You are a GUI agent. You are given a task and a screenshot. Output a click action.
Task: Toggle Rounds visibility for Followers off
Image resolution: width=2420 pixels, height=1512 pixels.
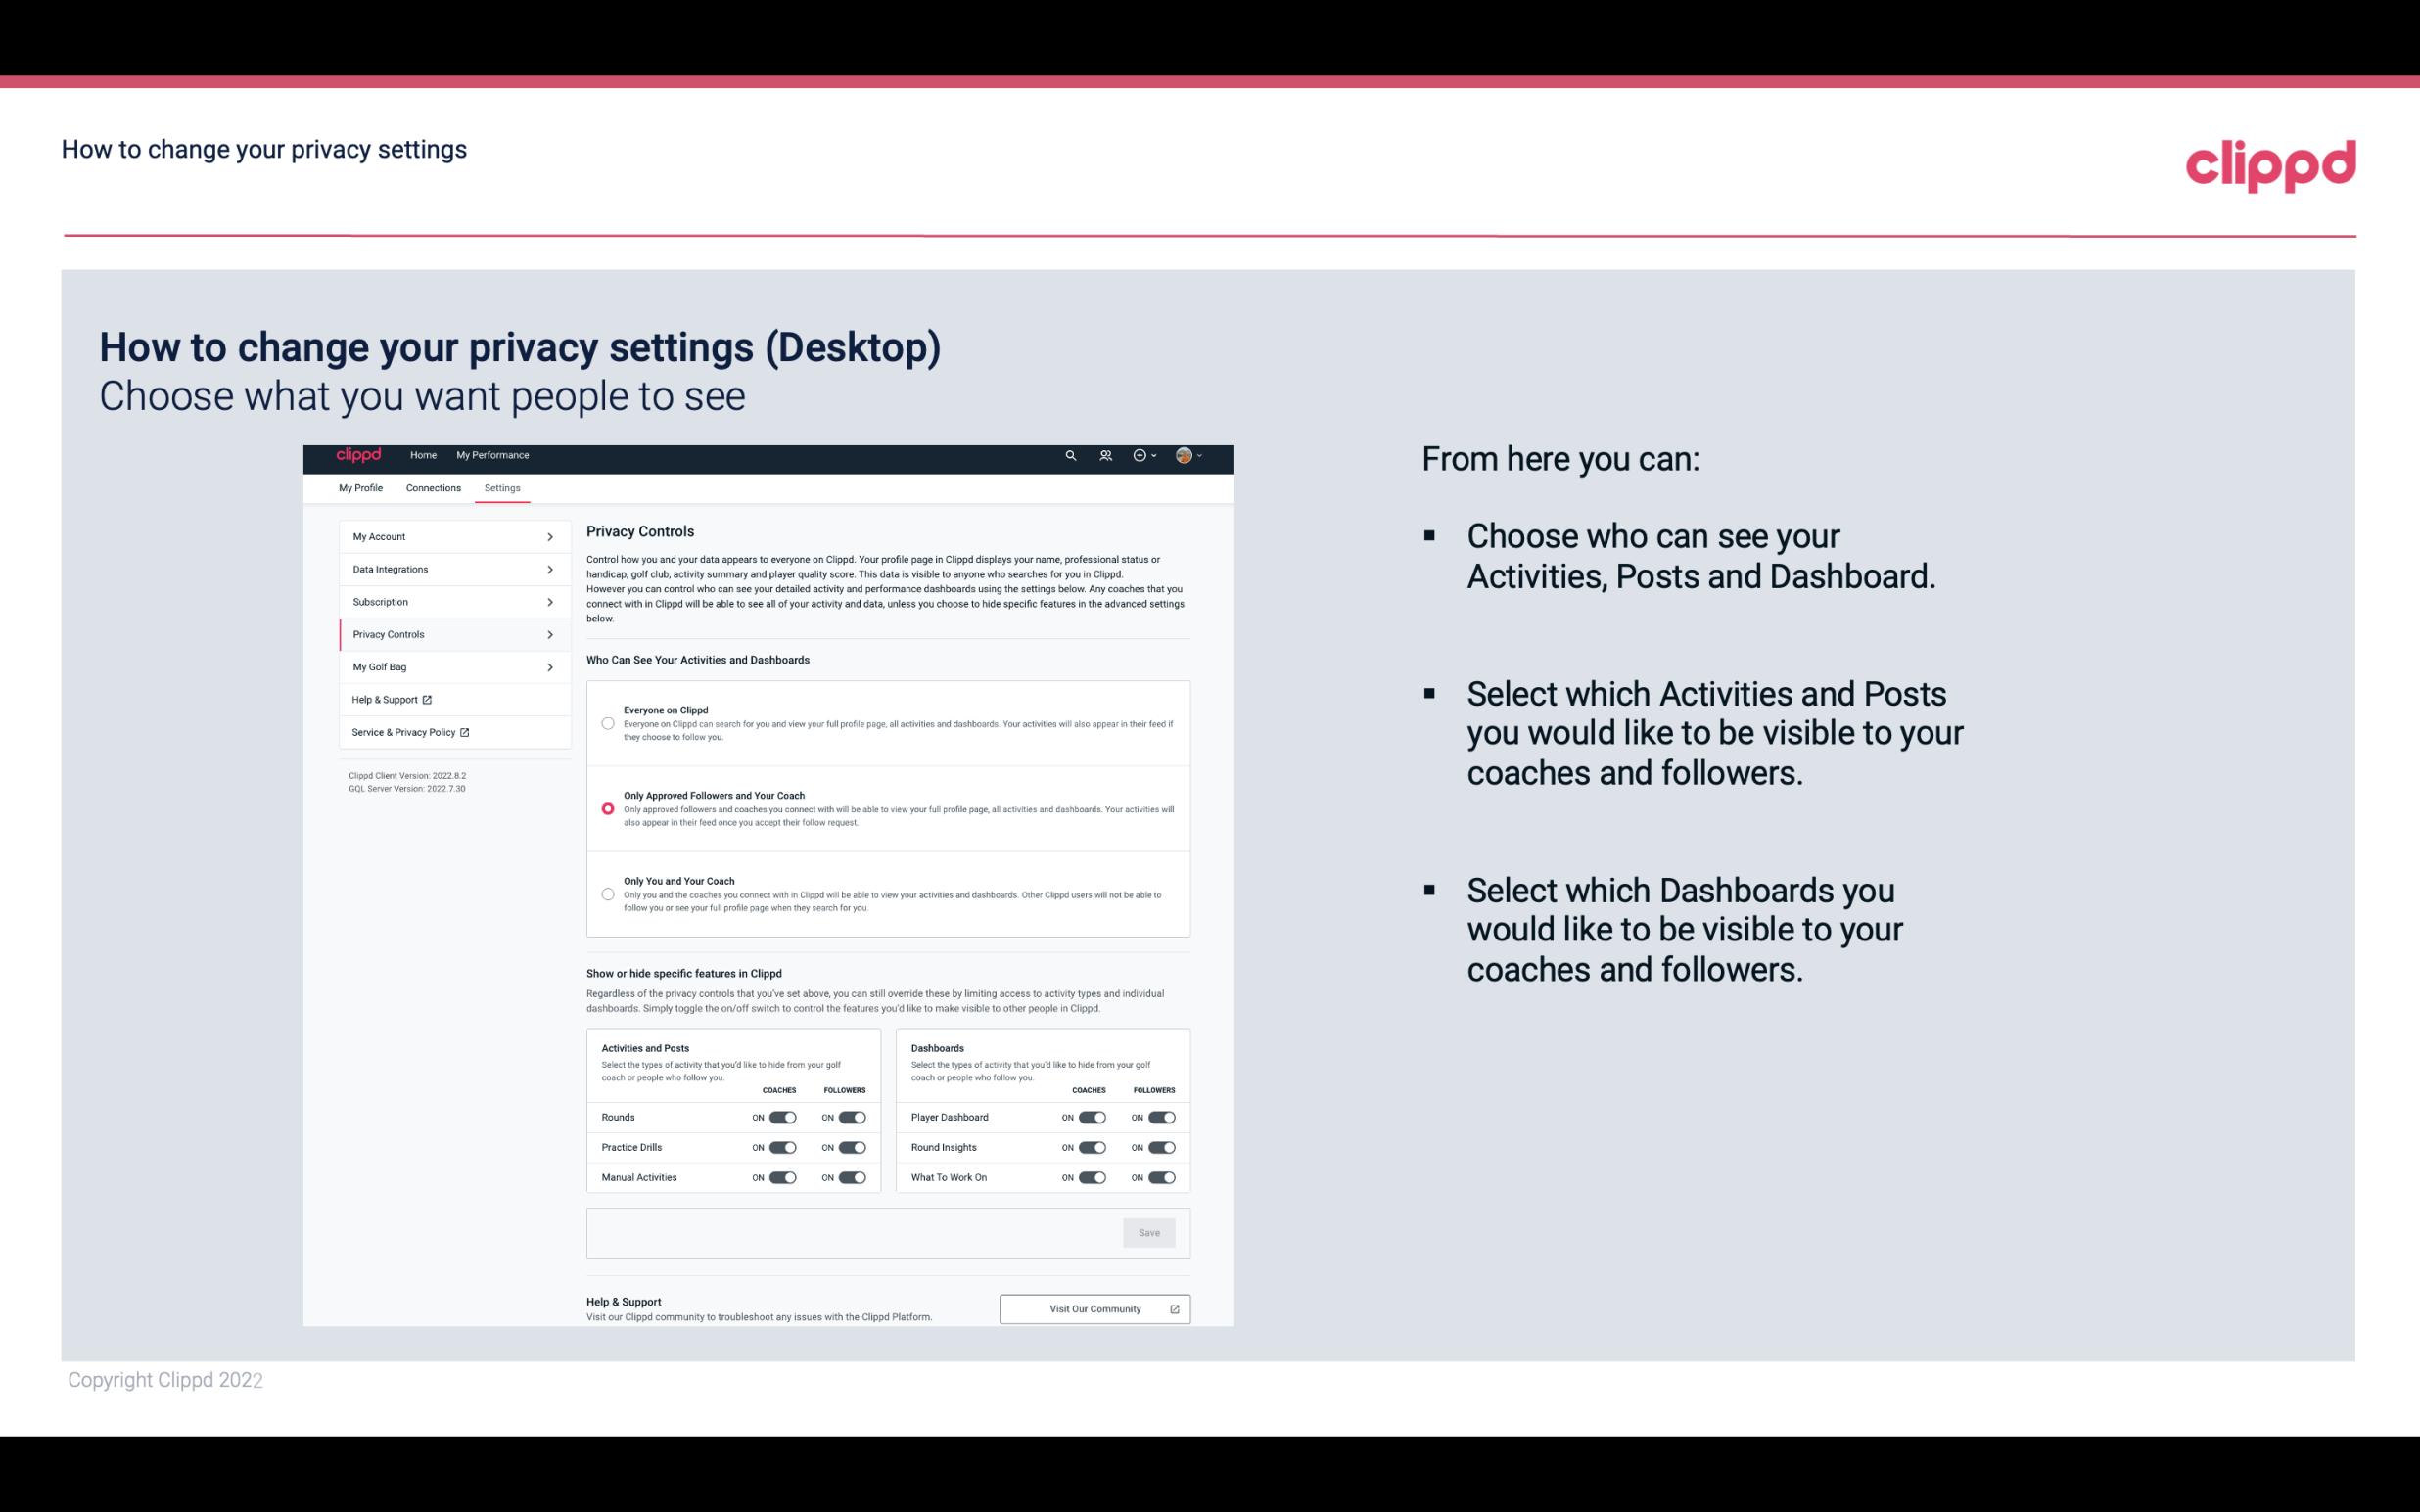coord(852,1117)
